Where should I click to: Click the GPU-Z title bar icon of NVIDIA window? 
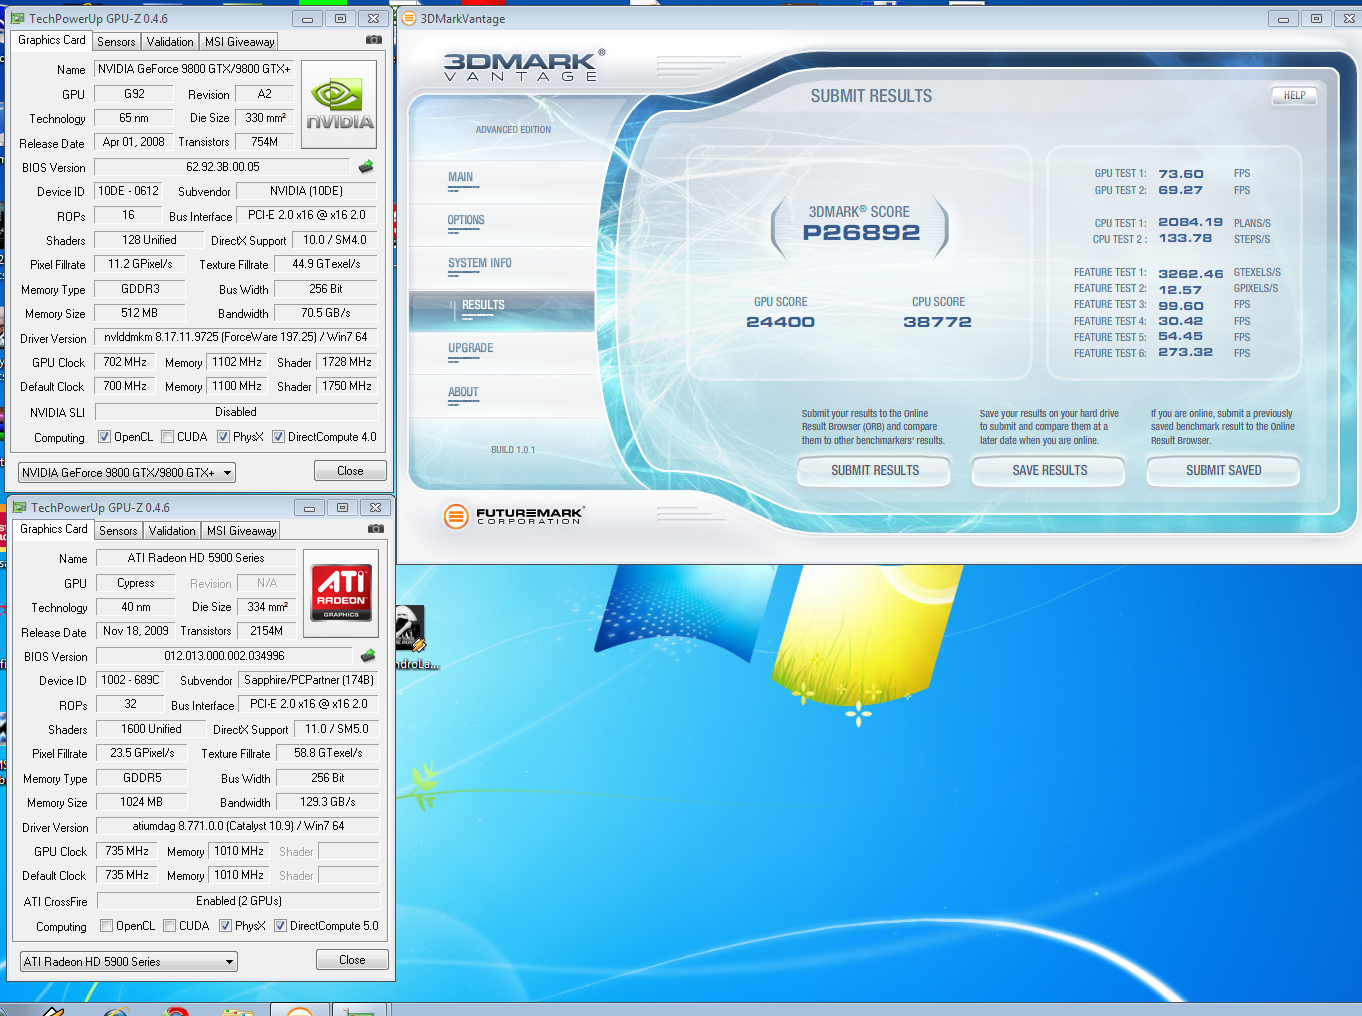[x=17, y=18]
